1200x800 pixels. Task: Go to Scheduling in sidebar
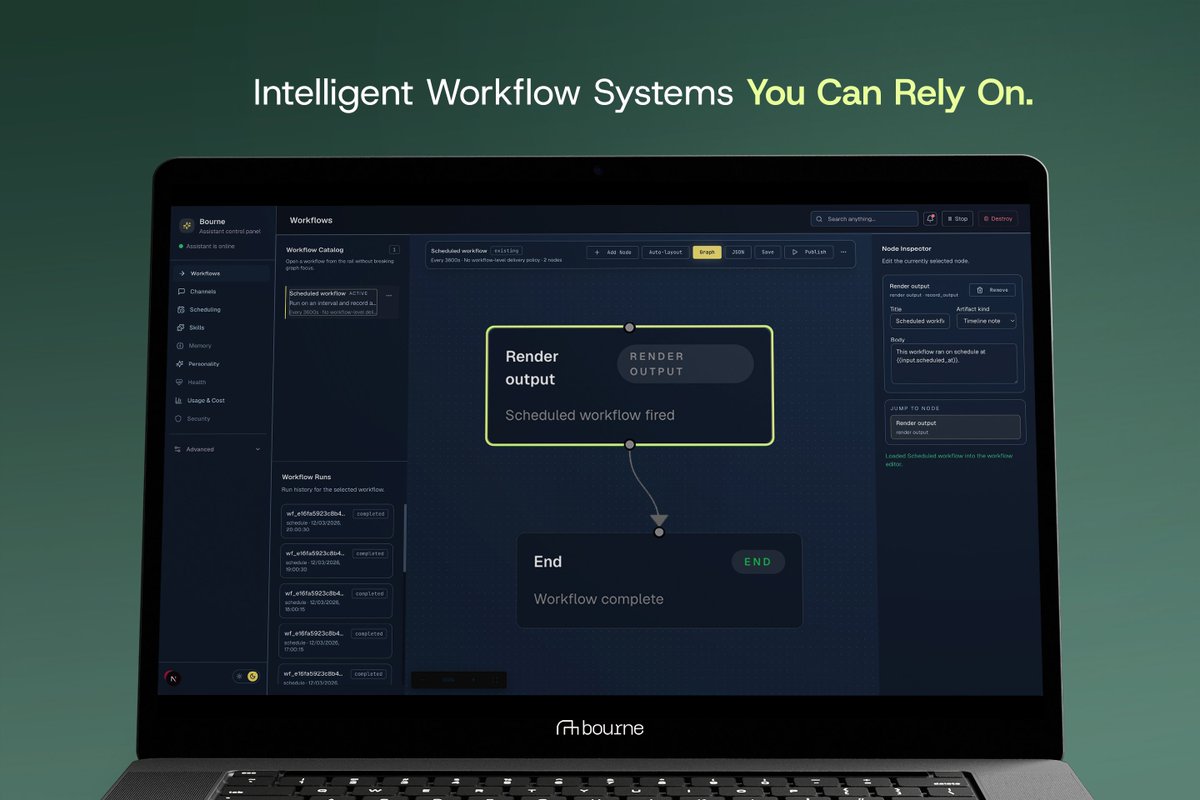(219, 310)
